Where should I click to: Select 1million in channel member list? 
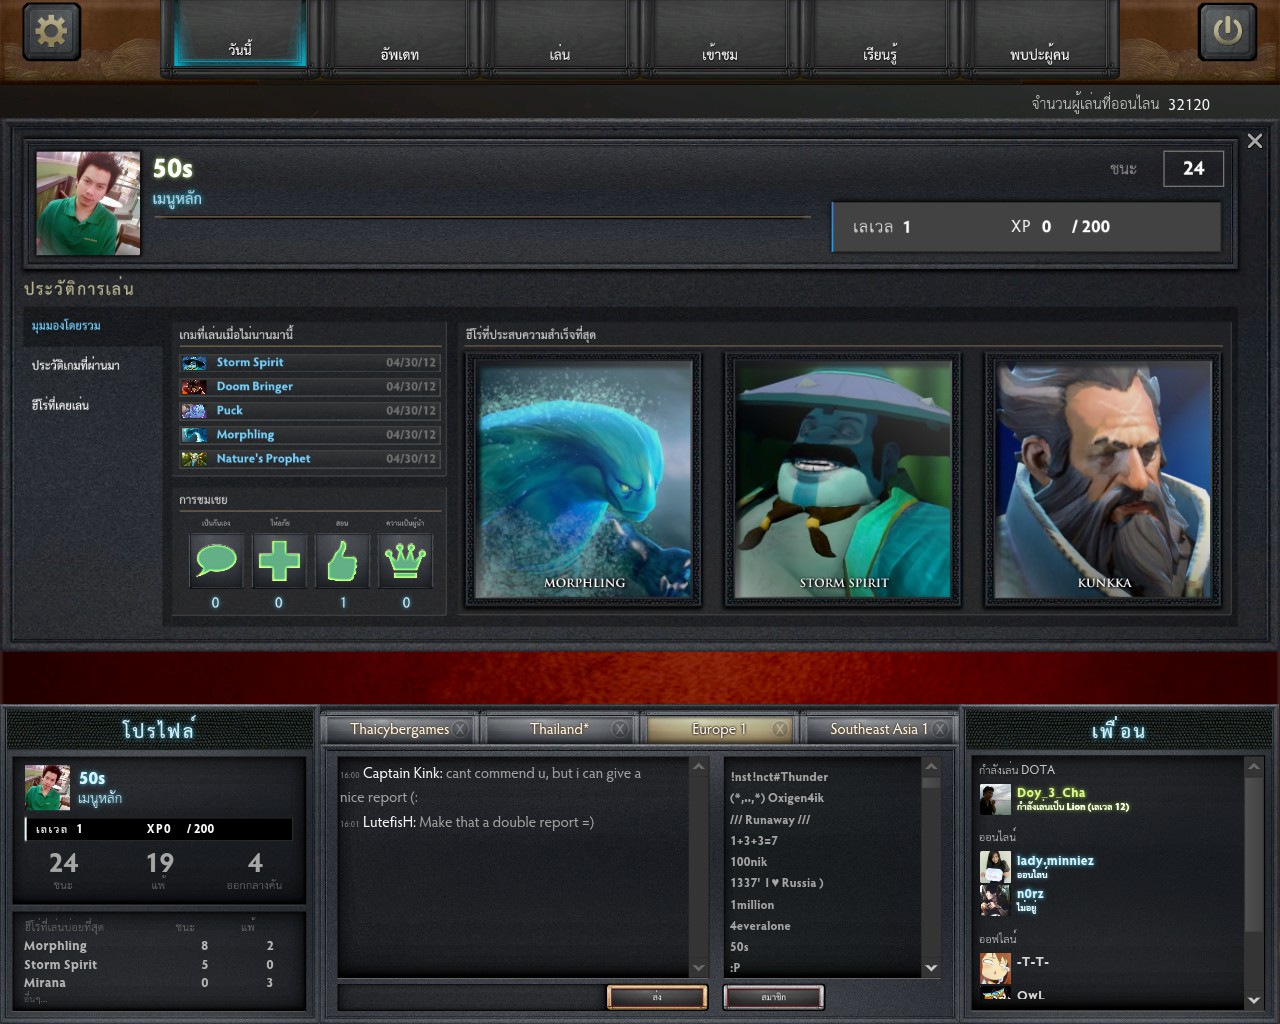click(x=752, y=905)
